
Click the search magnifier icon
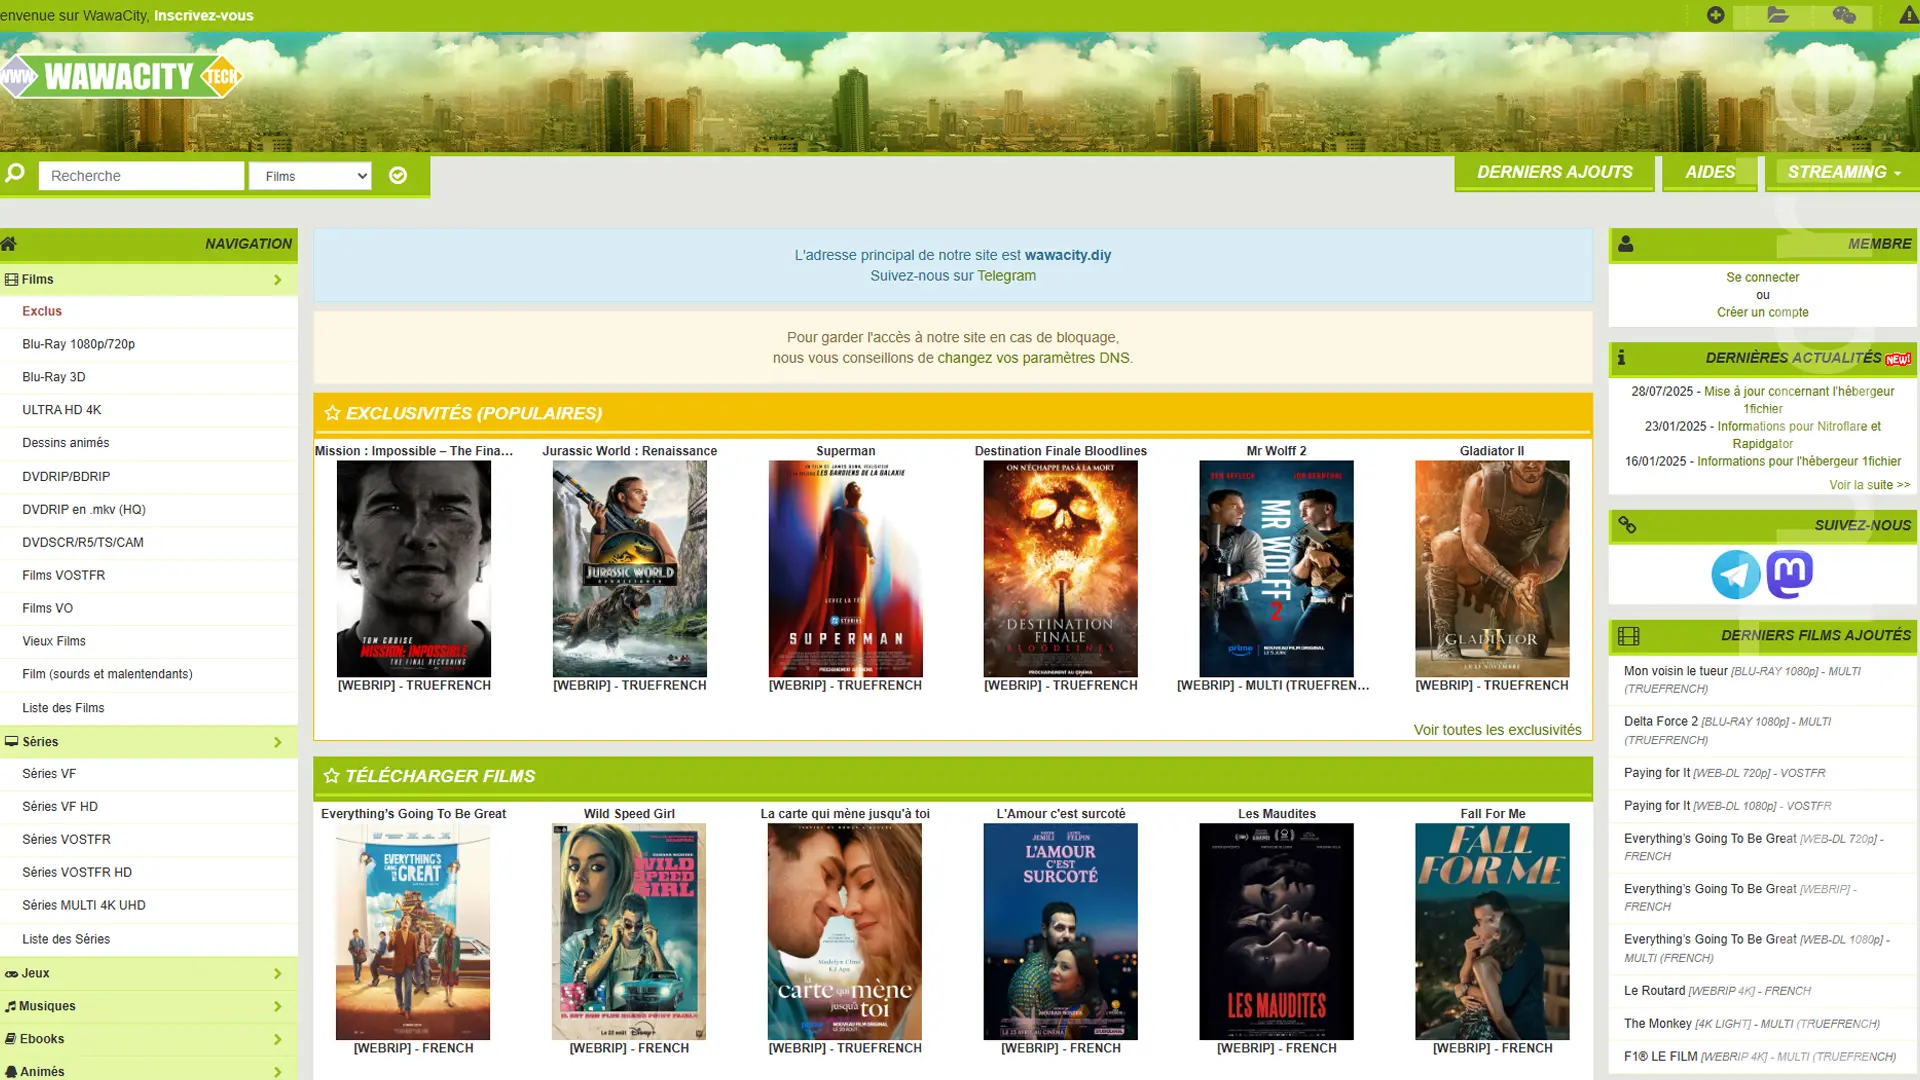coord(15,174)
